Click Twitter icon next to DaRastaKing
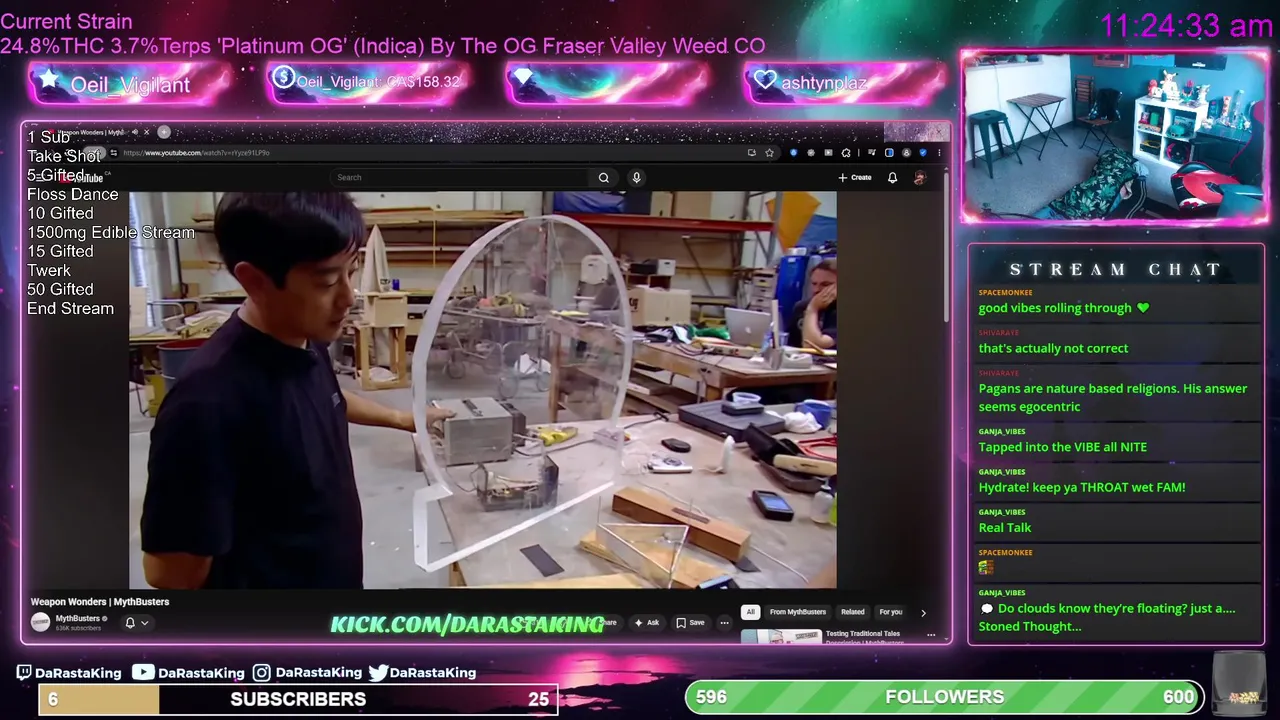 [x=378, y=673]
